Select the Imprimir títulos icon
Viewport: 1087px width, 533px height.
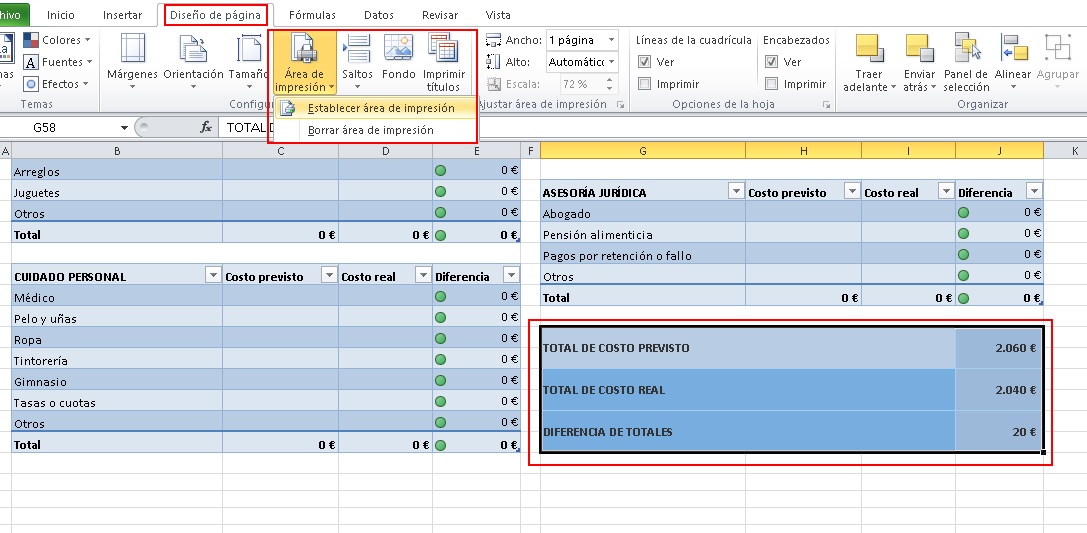point(443,52)
